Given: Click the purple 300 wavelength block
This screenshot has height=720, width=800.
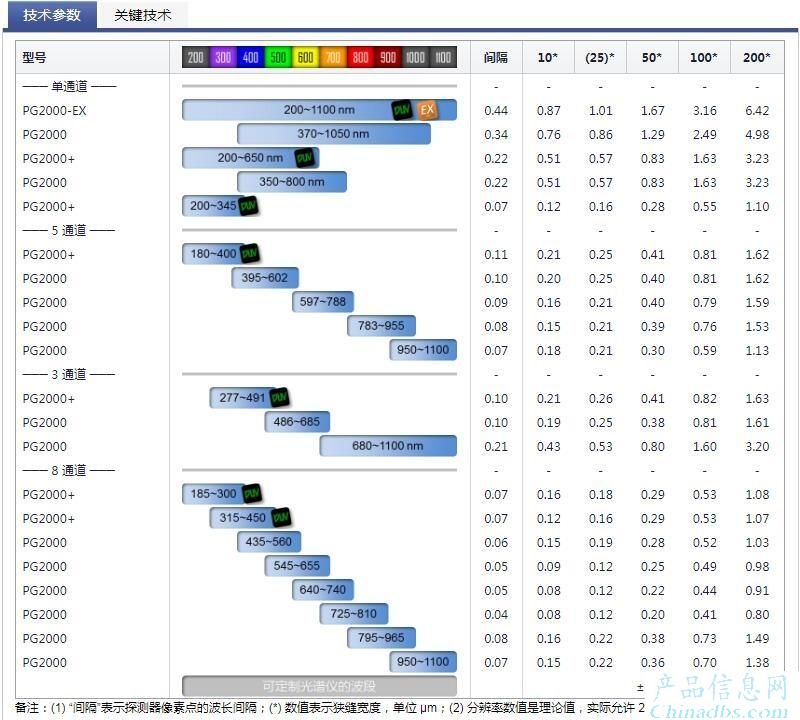Looking at the screenshot, I should click(223, 57).
